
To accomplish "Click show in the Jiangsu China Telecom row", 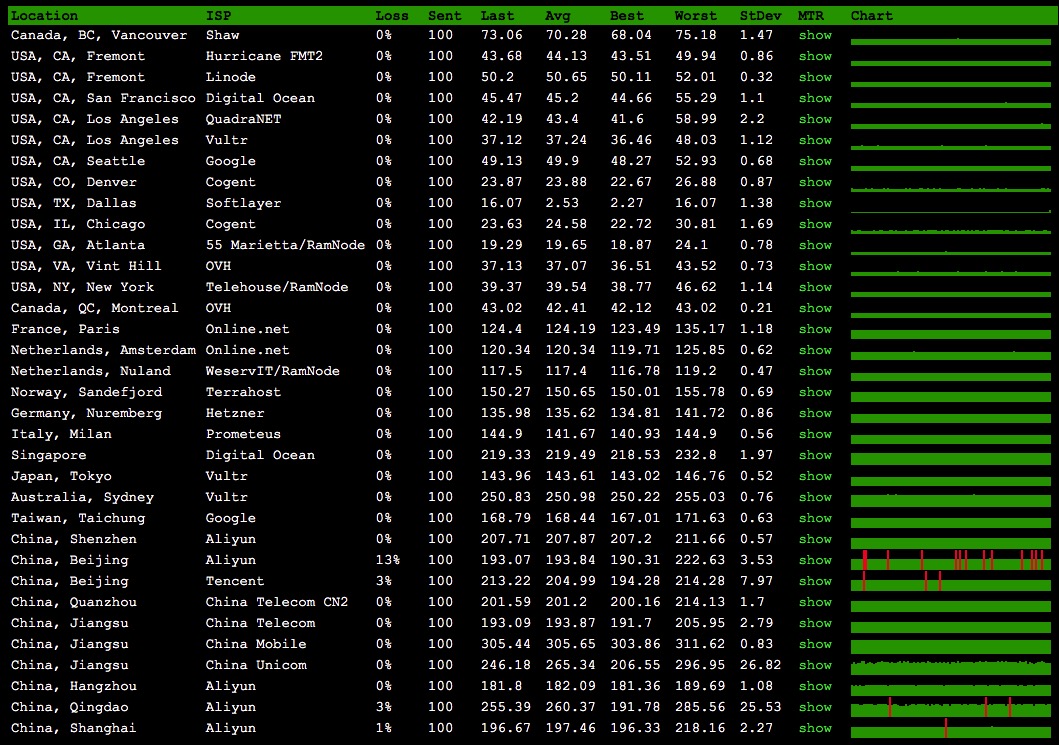I will pos(815,623).
